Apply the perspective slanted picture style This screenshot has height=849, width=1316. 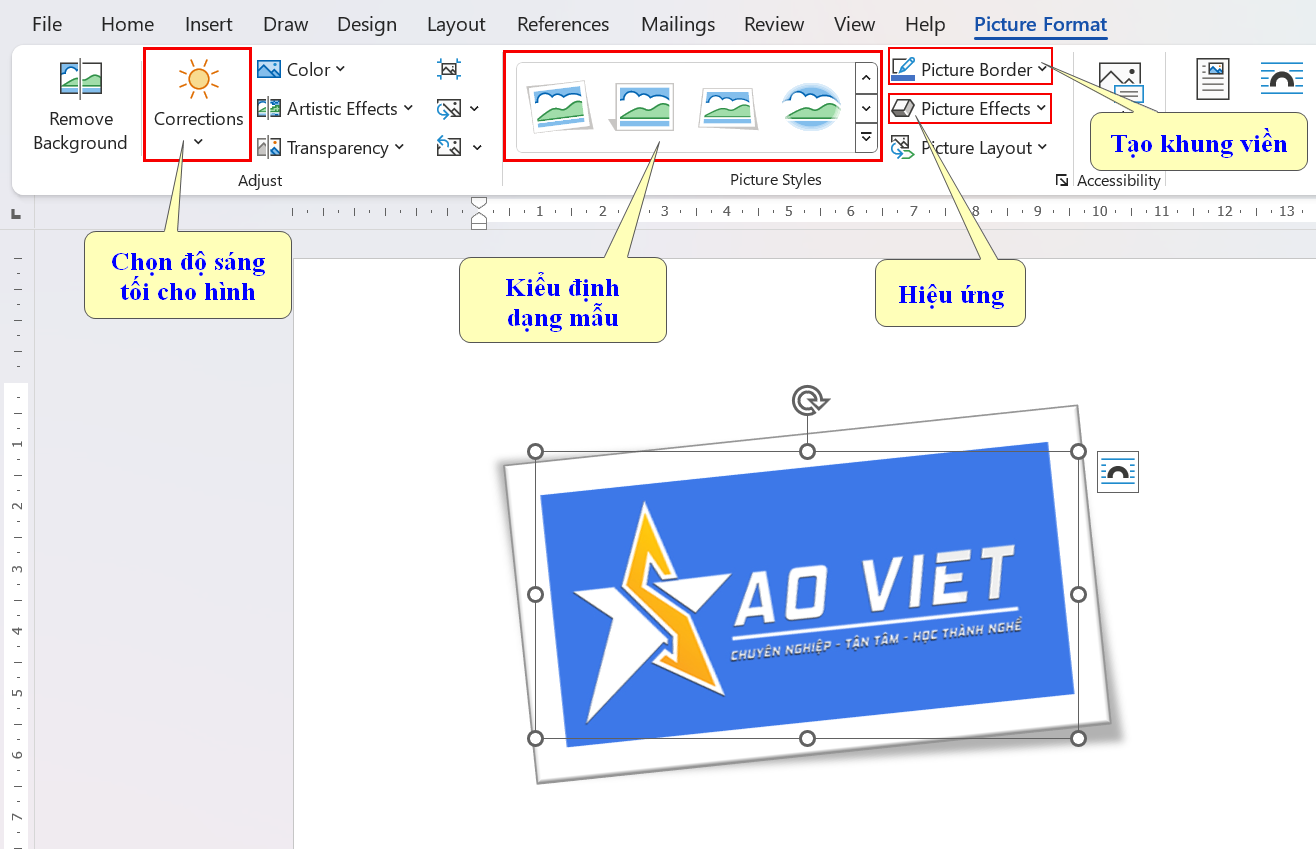point(729,106)
